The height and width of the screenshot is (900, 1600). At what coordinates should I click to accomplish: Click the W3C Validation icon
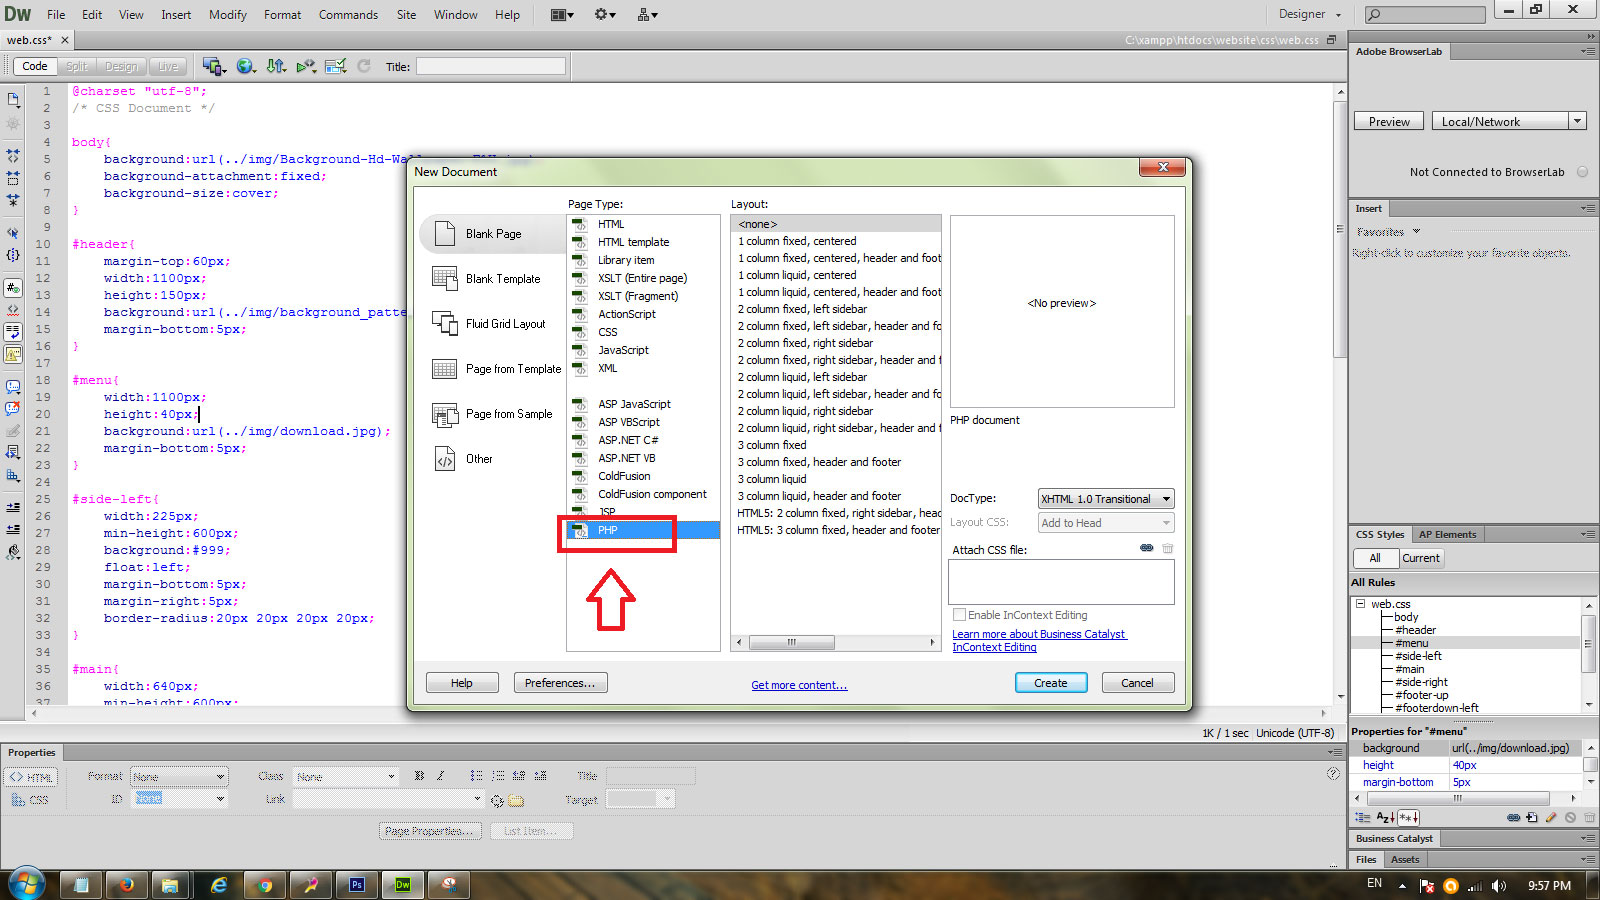point(306,66)
